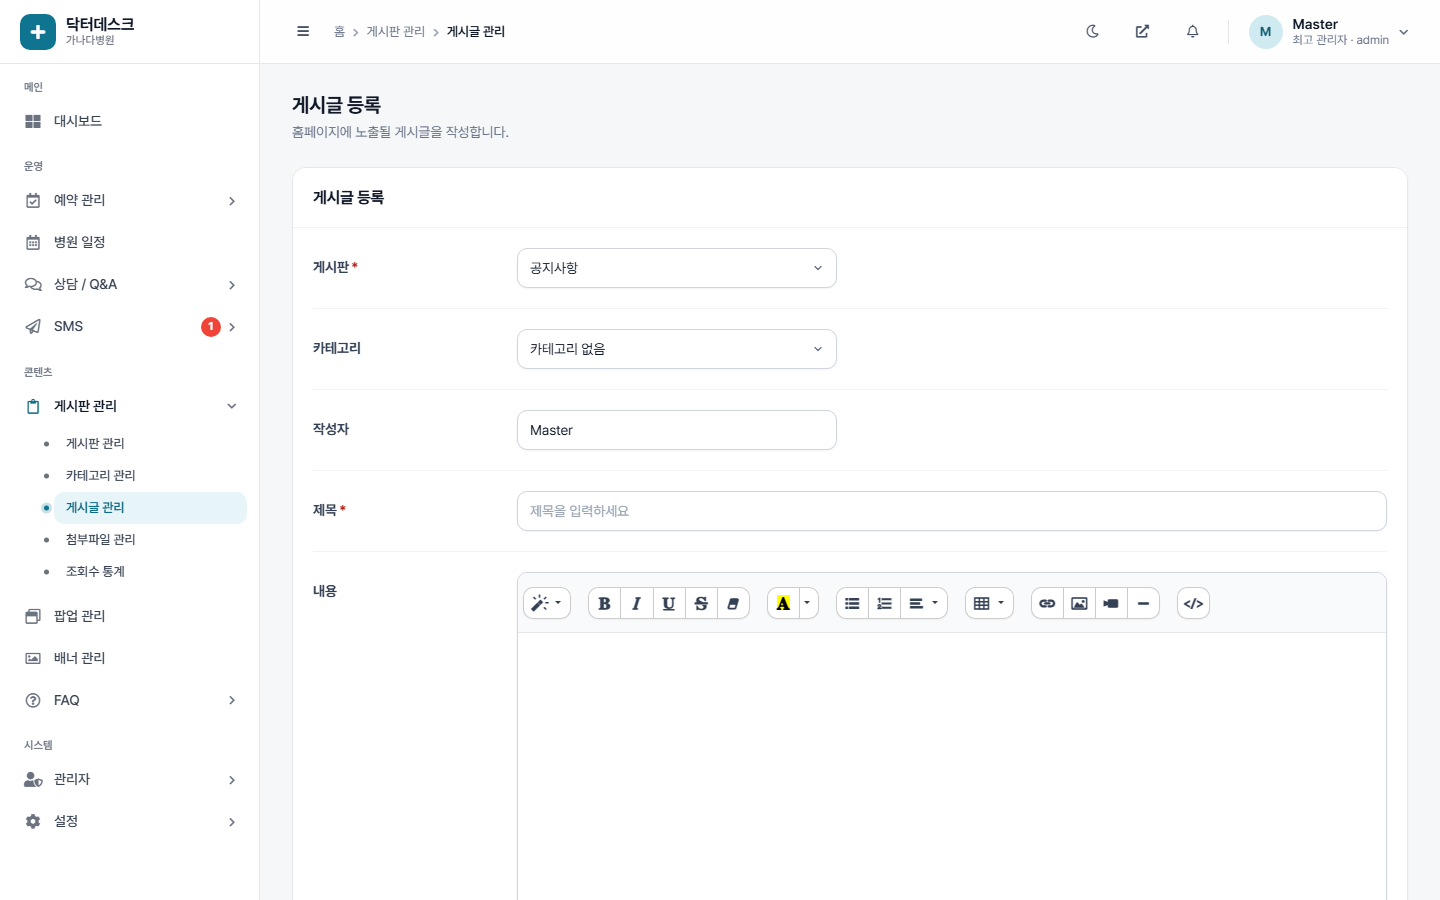
Task: Switch editor to code view
Action: pos(1193,603)
